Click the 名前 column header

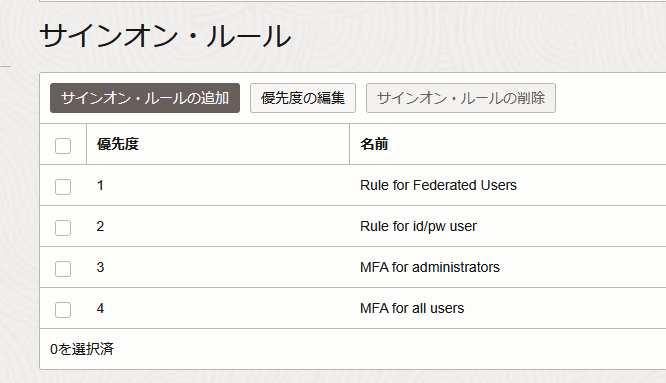click(374, 144)
